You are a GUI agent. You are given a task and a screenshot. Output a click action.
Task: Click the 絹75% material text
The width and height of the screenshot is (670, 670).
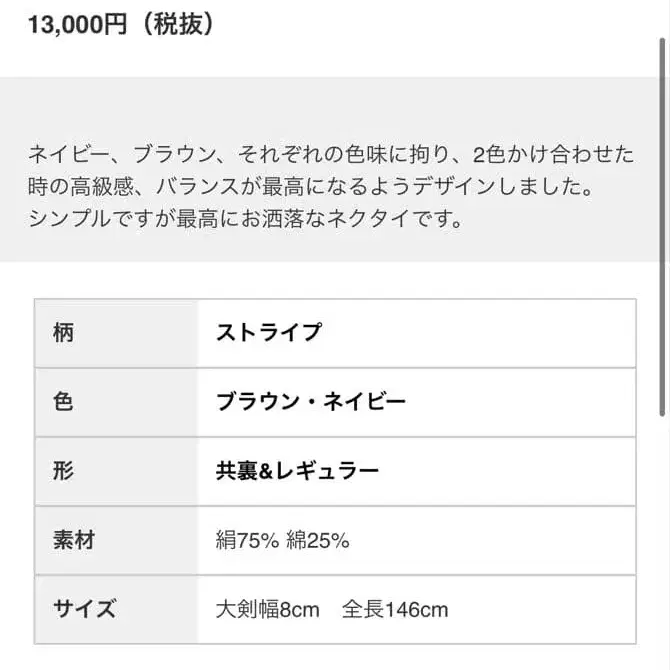pyautogui.click(x=247, y=540)
